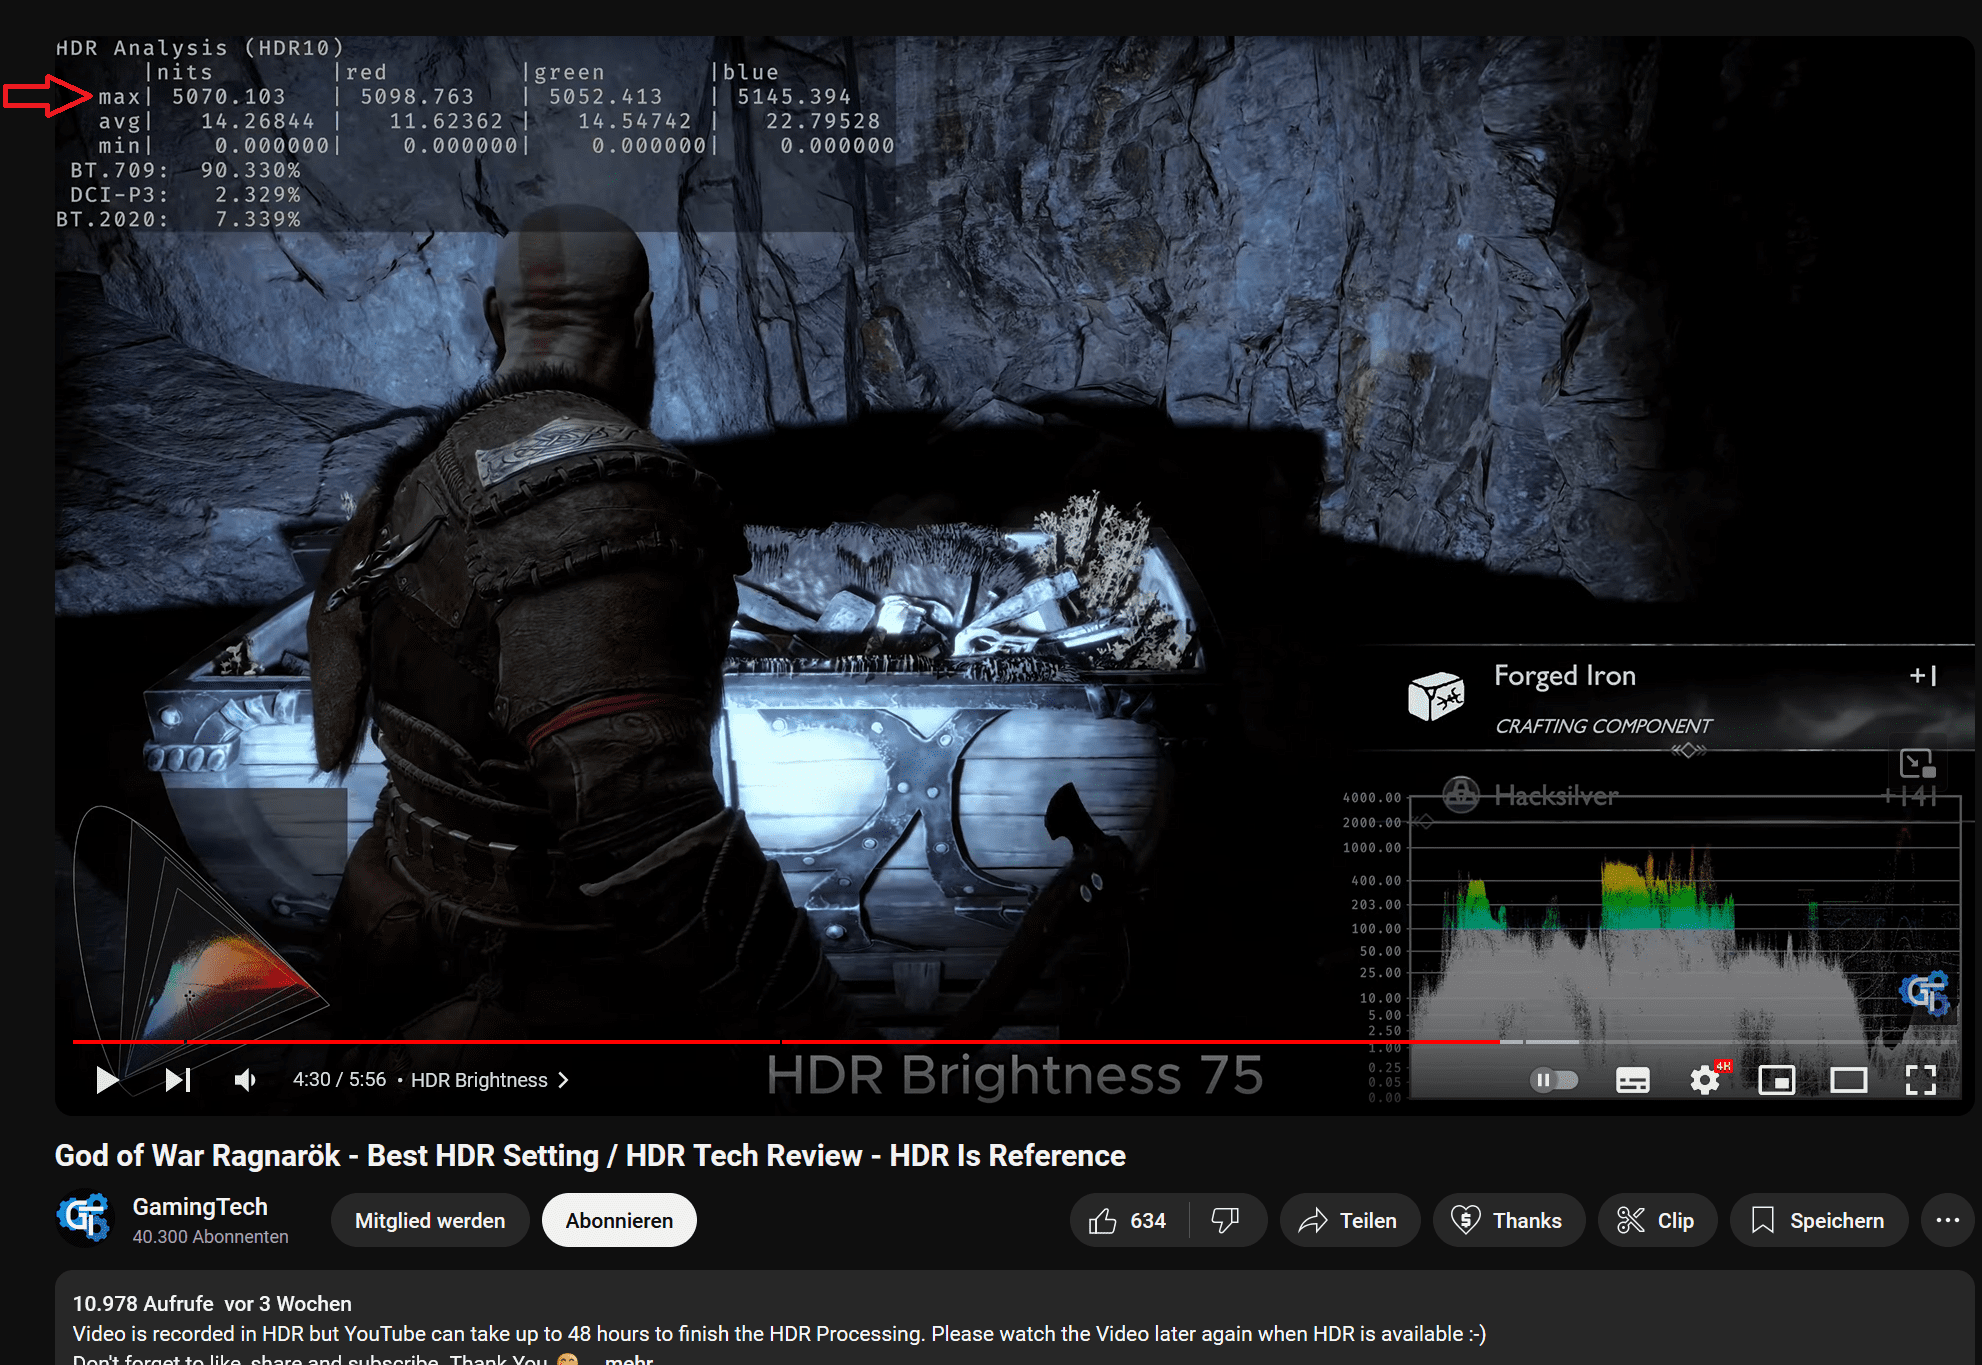The image size is (1982, 1365).
Task: Open more actions three-dot menu
Action: tap(1947, 1220)
